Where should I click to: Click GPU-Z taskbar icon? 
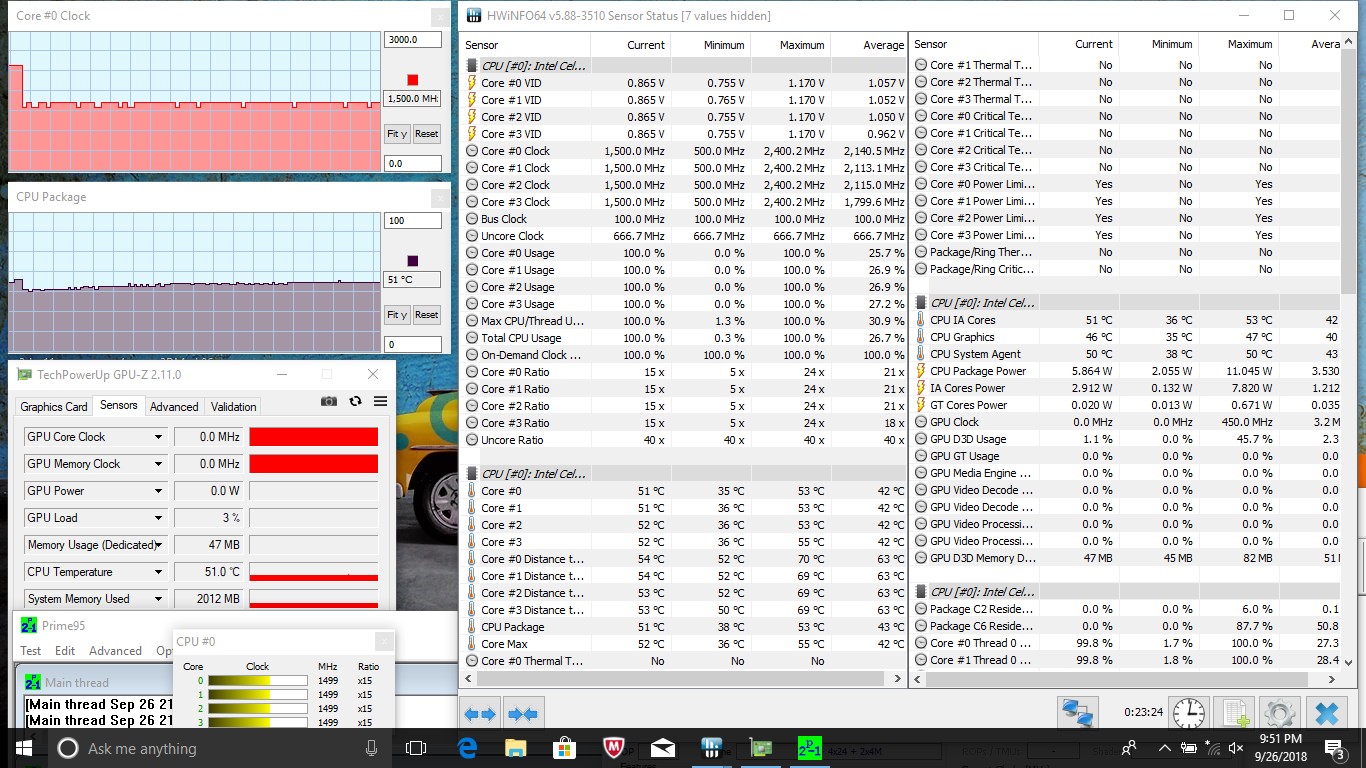tap(761, 748)
